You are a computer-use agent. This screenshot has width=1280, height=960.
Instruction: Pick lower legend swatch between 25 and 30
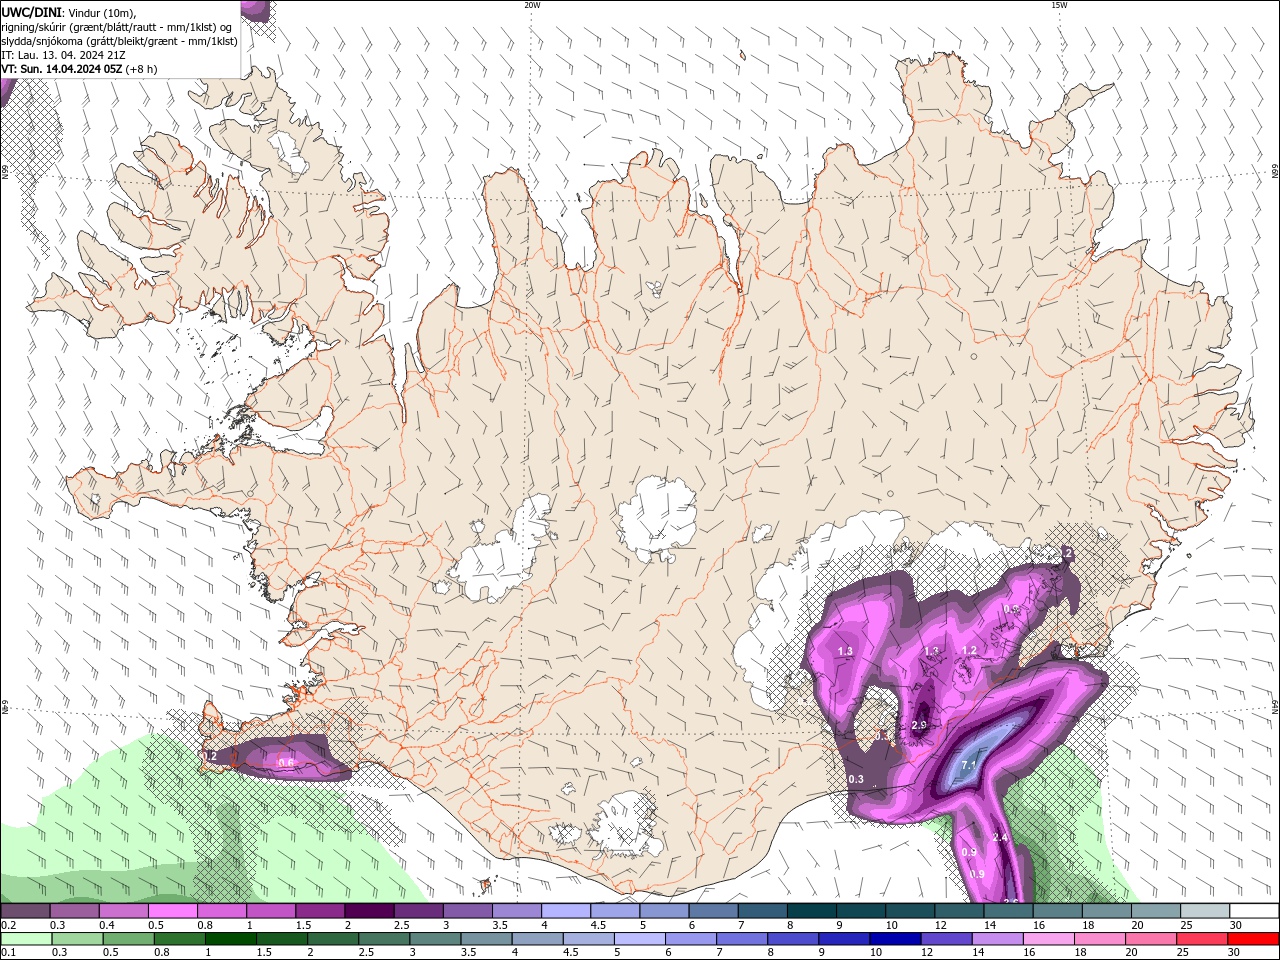click(1203, 939)
